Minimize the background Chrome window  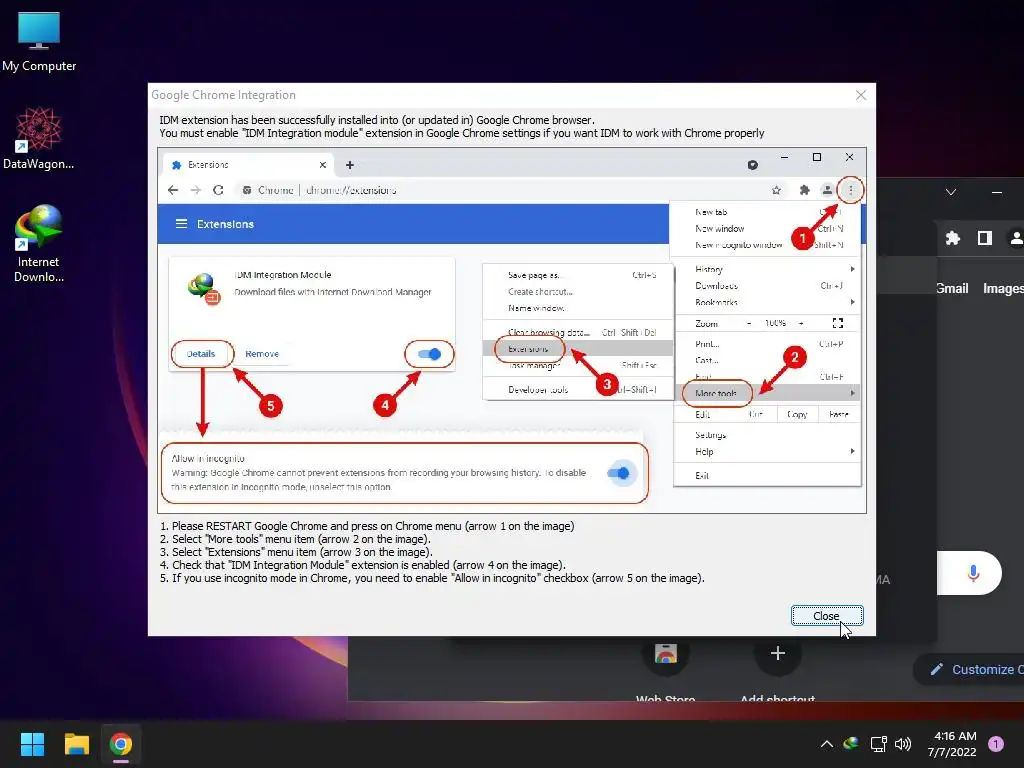point(997,192)
